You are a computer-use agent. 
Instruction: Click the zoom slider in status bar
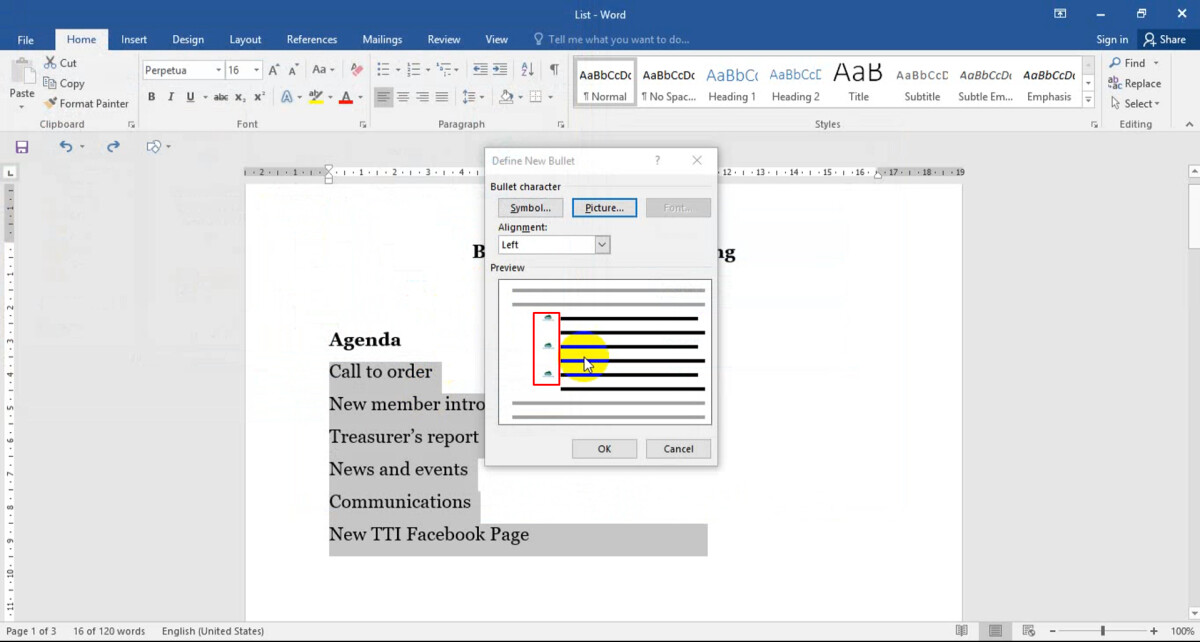click(1102, 631)
